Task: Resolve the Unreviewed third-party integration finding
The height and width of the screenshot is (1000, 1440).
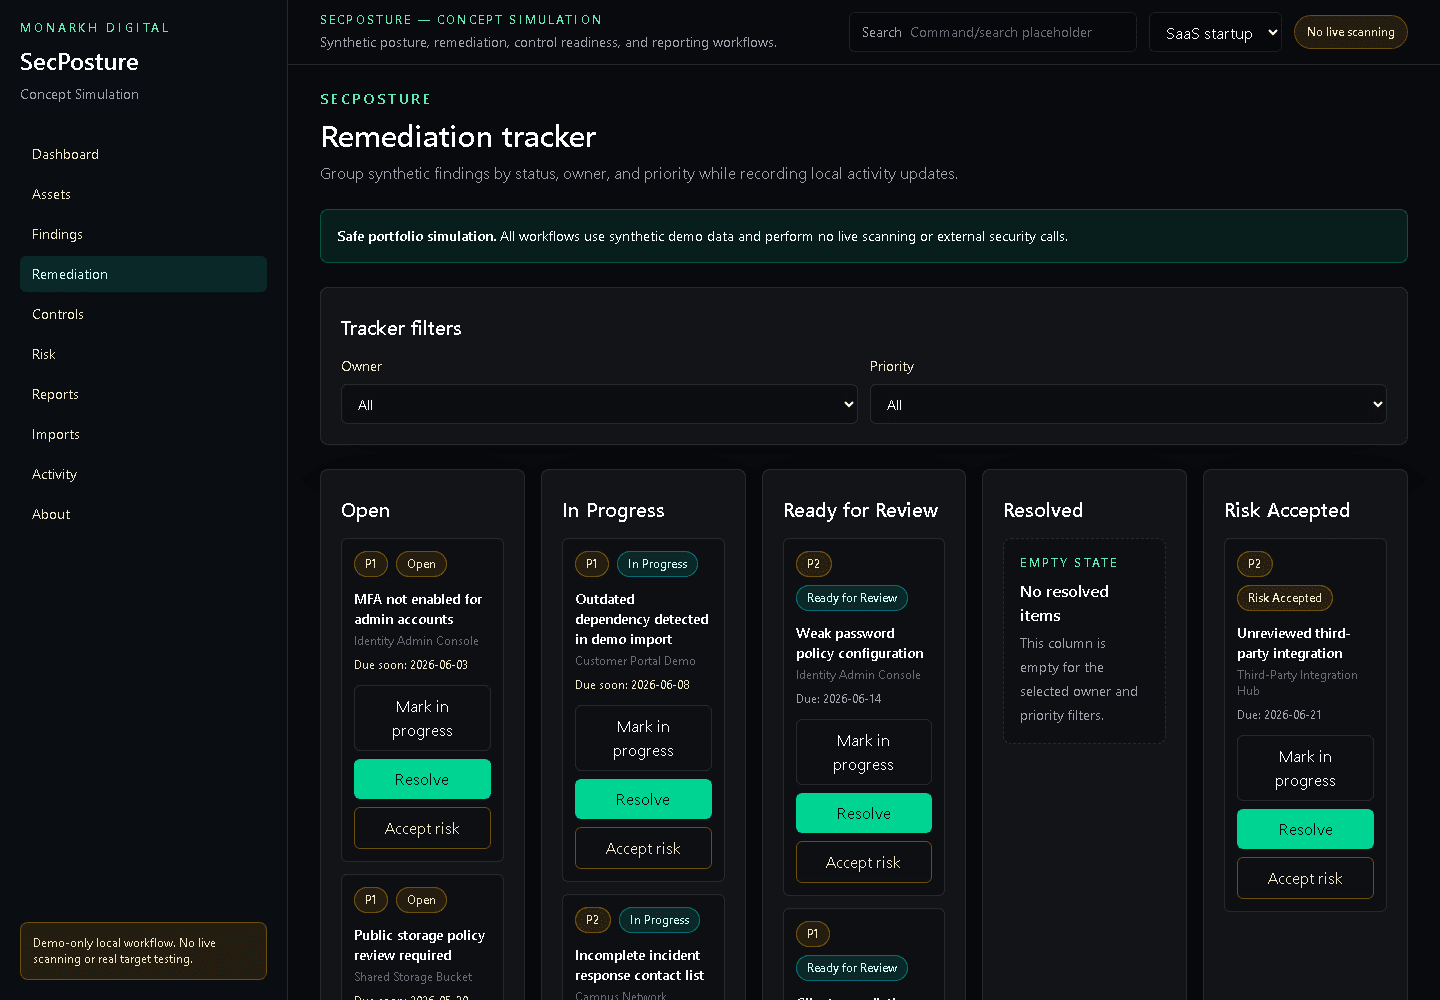Action: tap(1305, 829)
